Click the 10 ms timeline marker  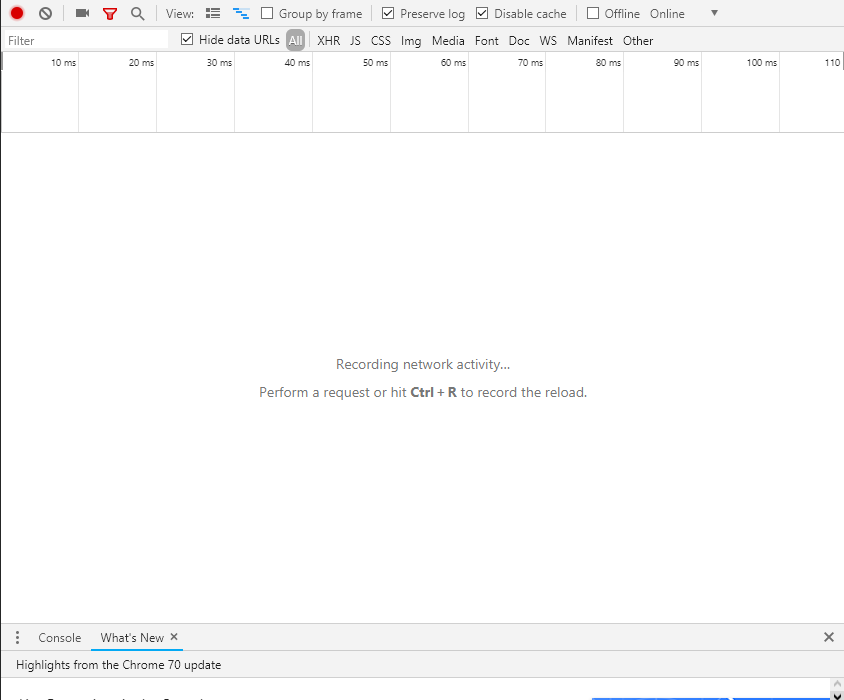pos(64,62)
